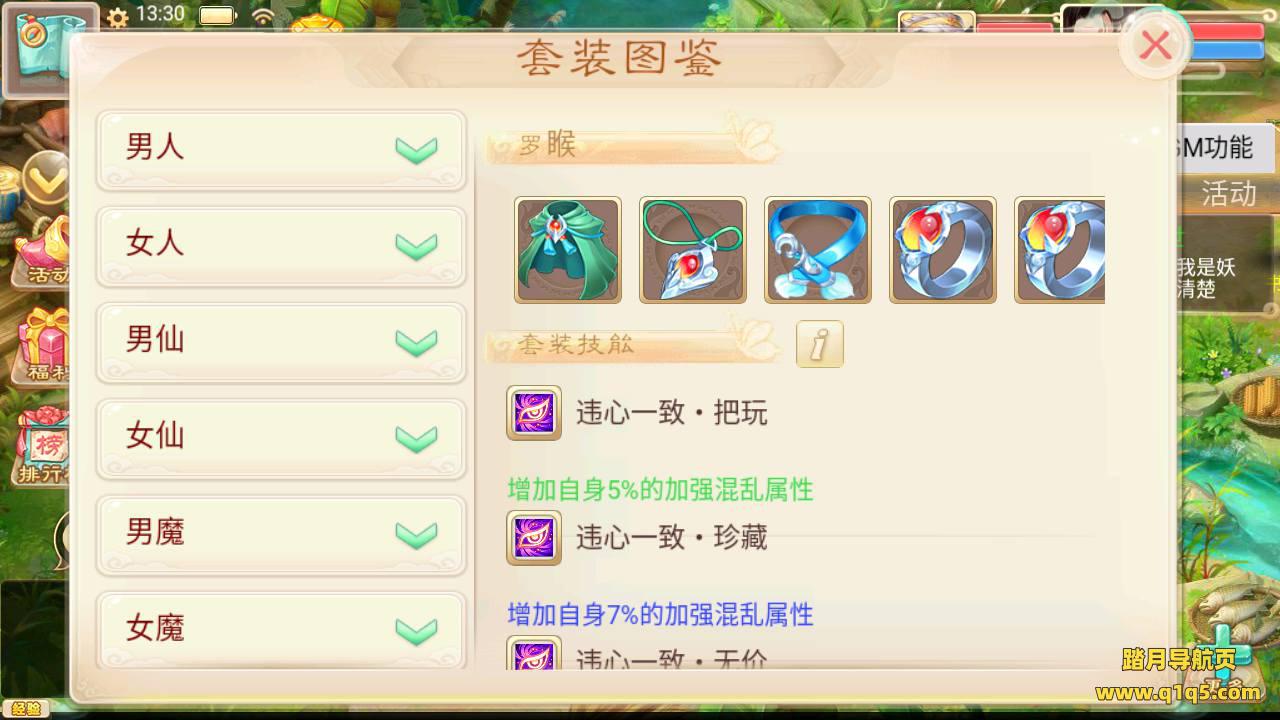This screenshot has width=1280, height=720.
Task: Open the settings gear in status bar
Action: click(117, 16)
